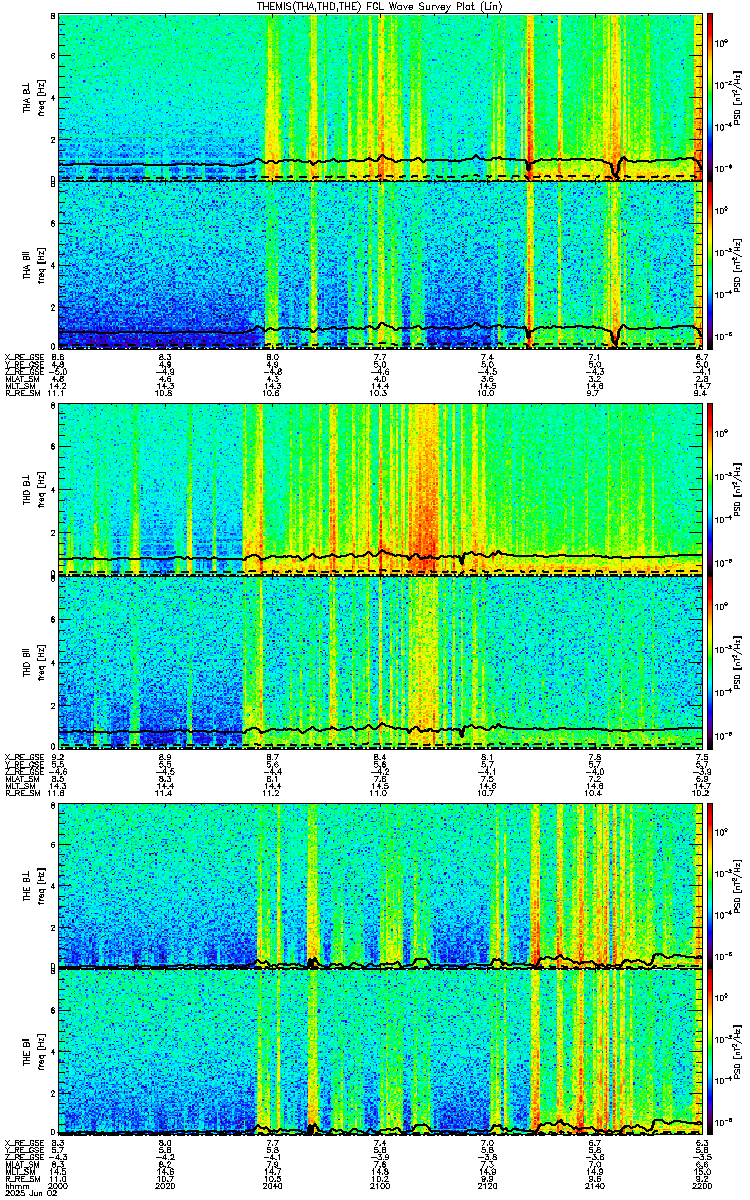Click the PSD [nT²/Hz] label of THA B-perpendicular color bar
This screenshot has height=1200, width=750.
click(738, 98)
